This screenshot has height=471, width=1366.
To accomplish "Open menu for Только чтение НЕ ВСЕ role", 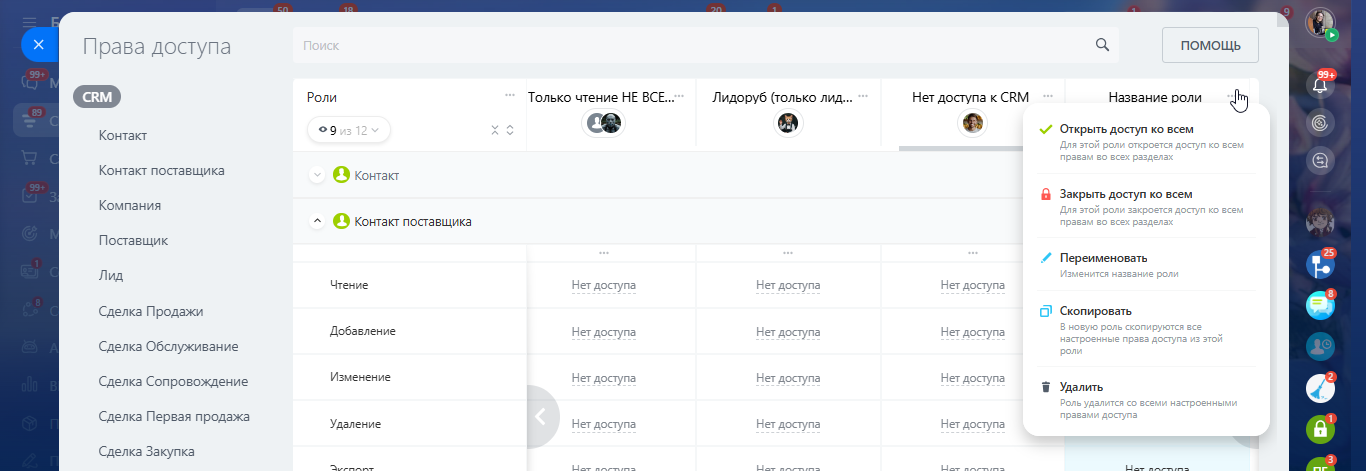I will (679, 95).
